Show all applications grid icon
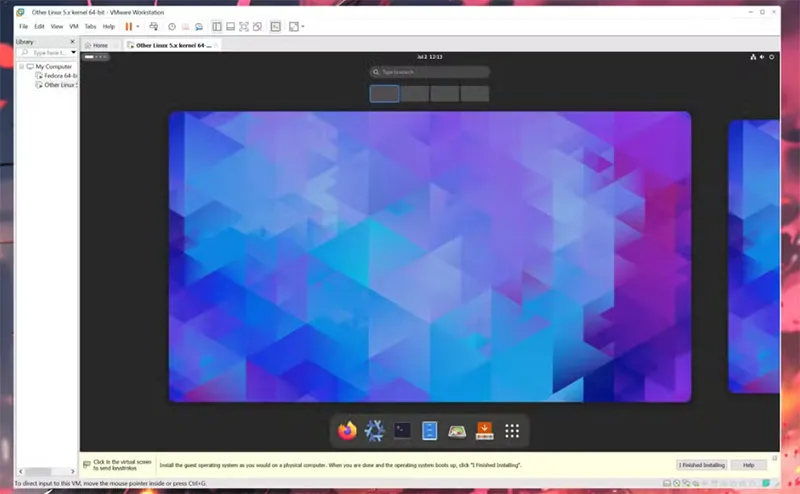This screenshot has height=494, width=800. coord(512,431)
